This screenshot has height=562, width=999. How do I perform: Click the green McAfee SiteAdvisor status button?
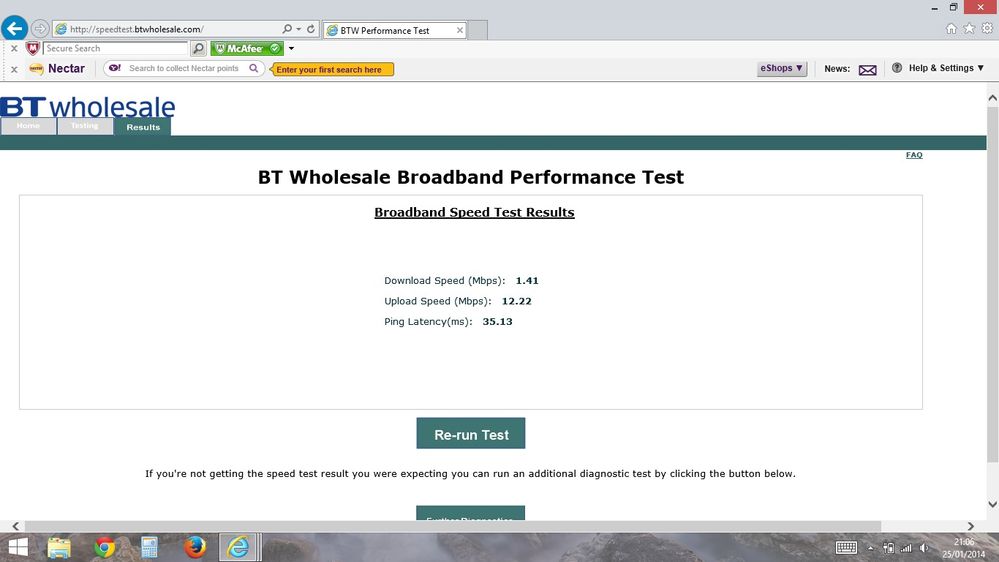coord(247,48)
